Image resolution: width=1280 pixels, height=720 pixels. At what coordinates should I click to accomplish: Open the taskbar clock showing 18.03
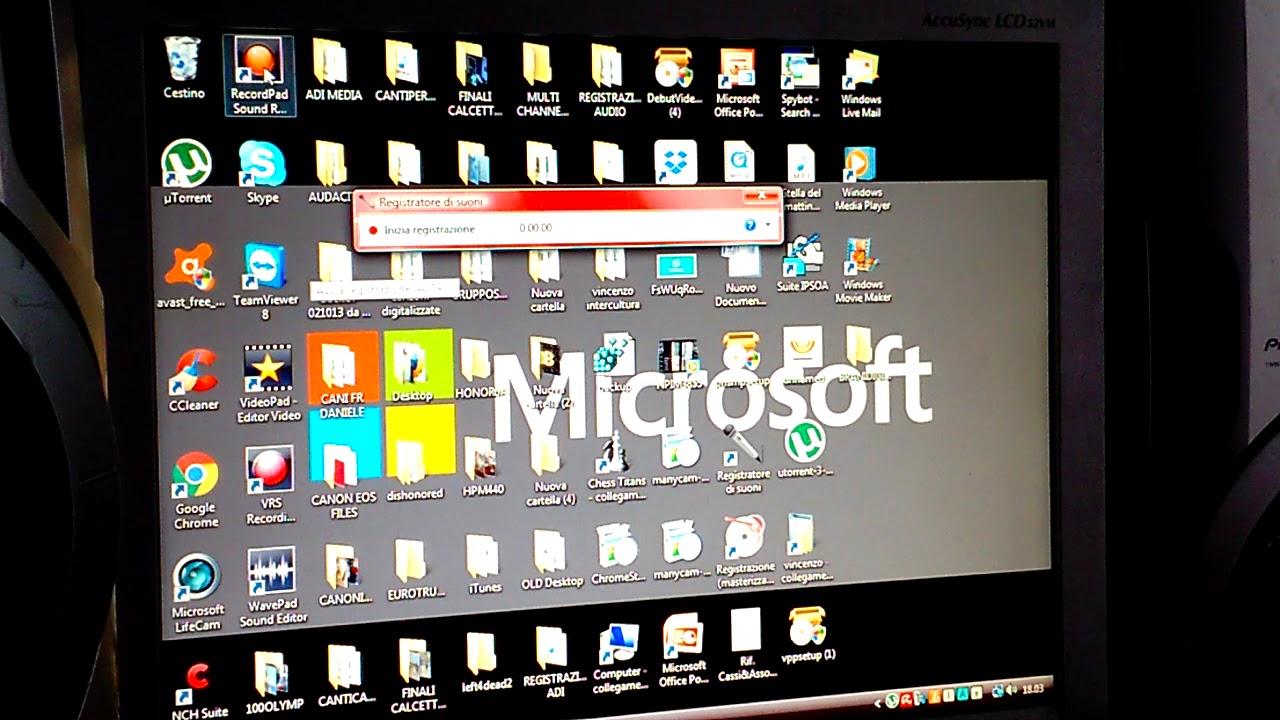point(1031,687)
